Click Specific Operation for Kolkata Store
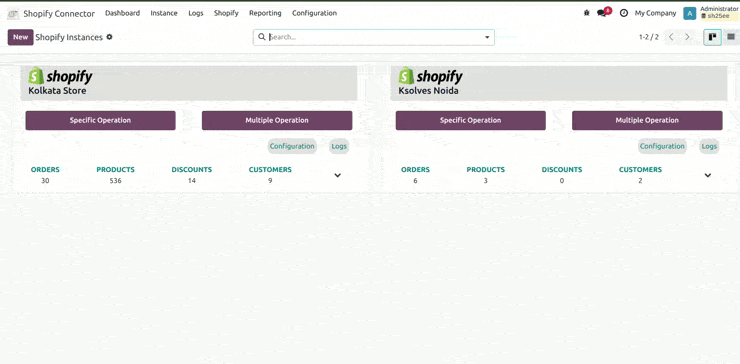The width and height of the screenshot is (740, 364). coord(101,120)
